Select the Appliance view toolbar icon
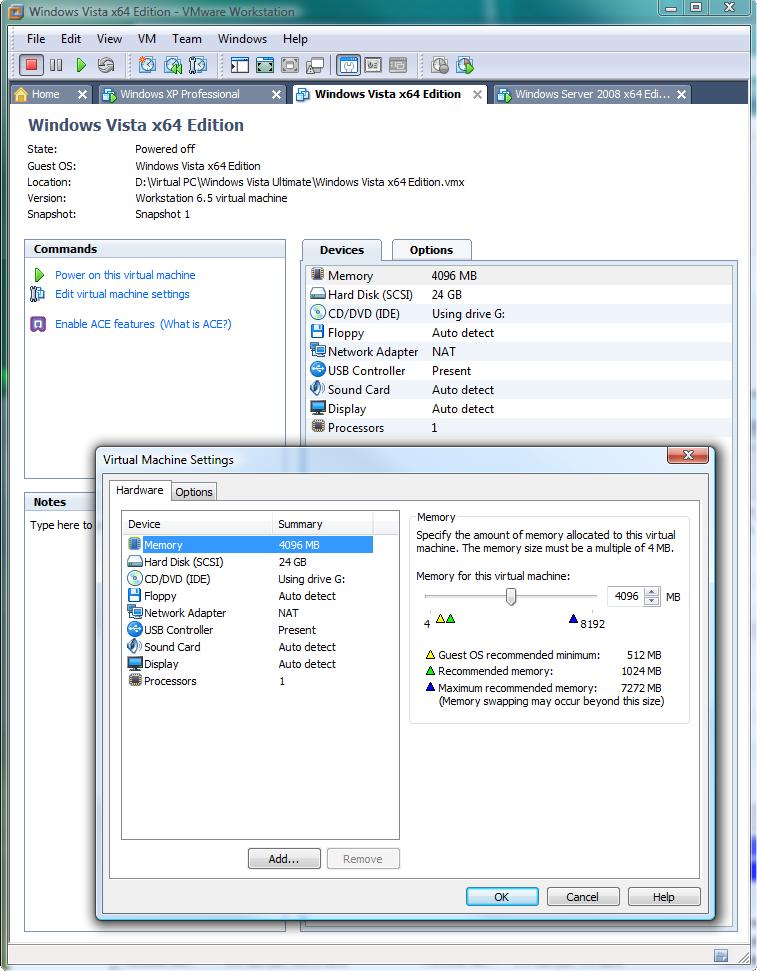 point(373,65)
